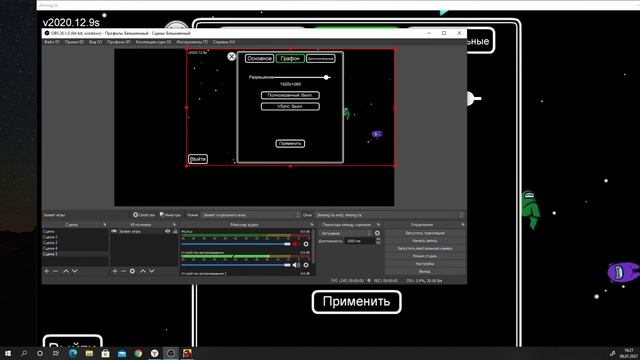
Task: Pop out the Микшер аудио dock panel
Action: [312, 224]
